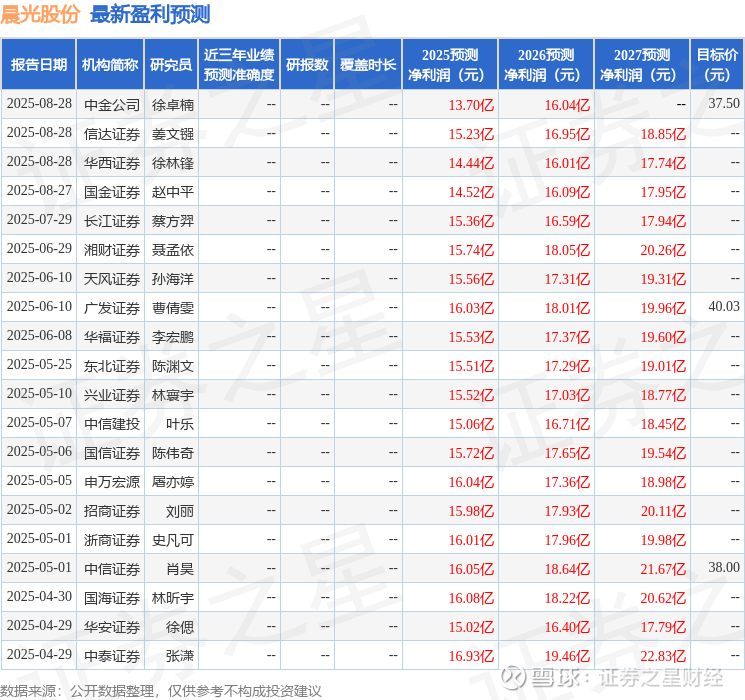This screenshot has width=745, height=700.
Task: Click 14.44亿 profit forecast value
Action: pyautogui.click(x=471, y=163)
